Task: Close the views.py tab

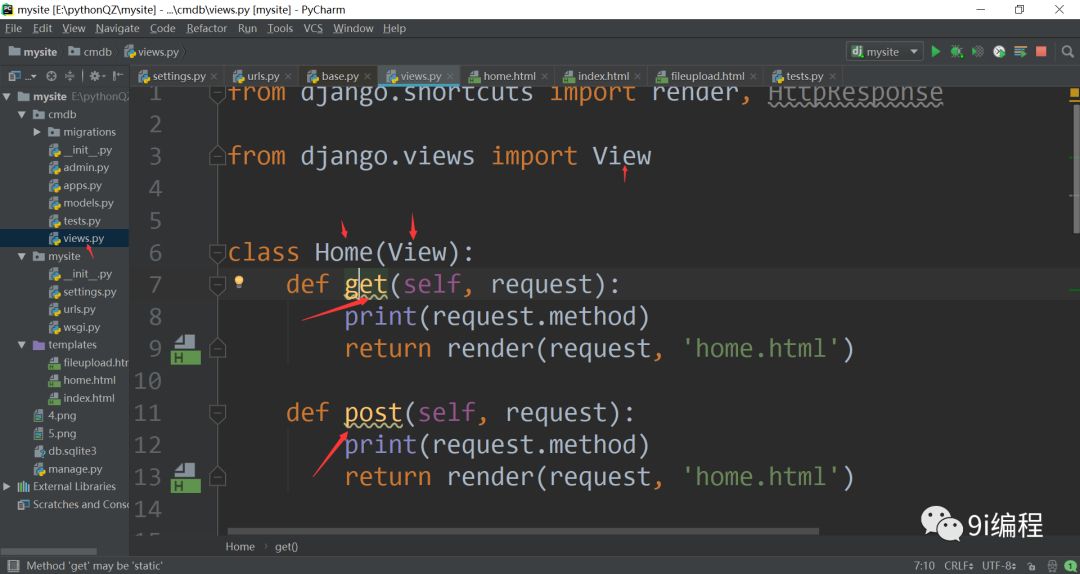Action: (x=450, y=76)
